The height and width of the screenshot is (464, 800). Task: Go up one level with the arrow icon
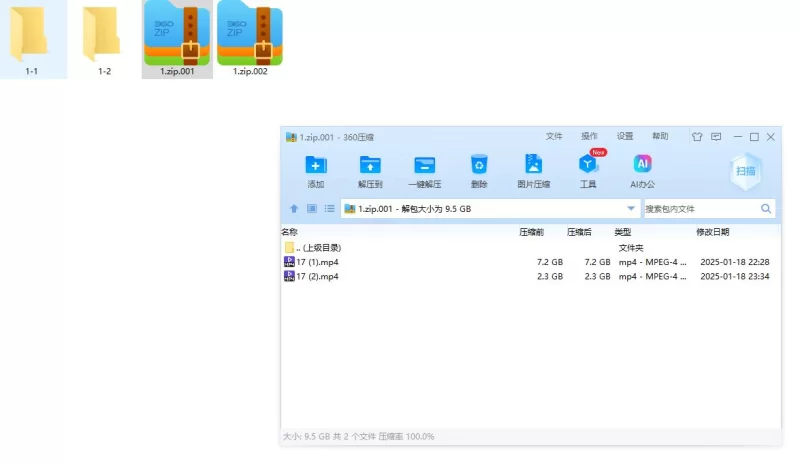click(x=294, y=209)
